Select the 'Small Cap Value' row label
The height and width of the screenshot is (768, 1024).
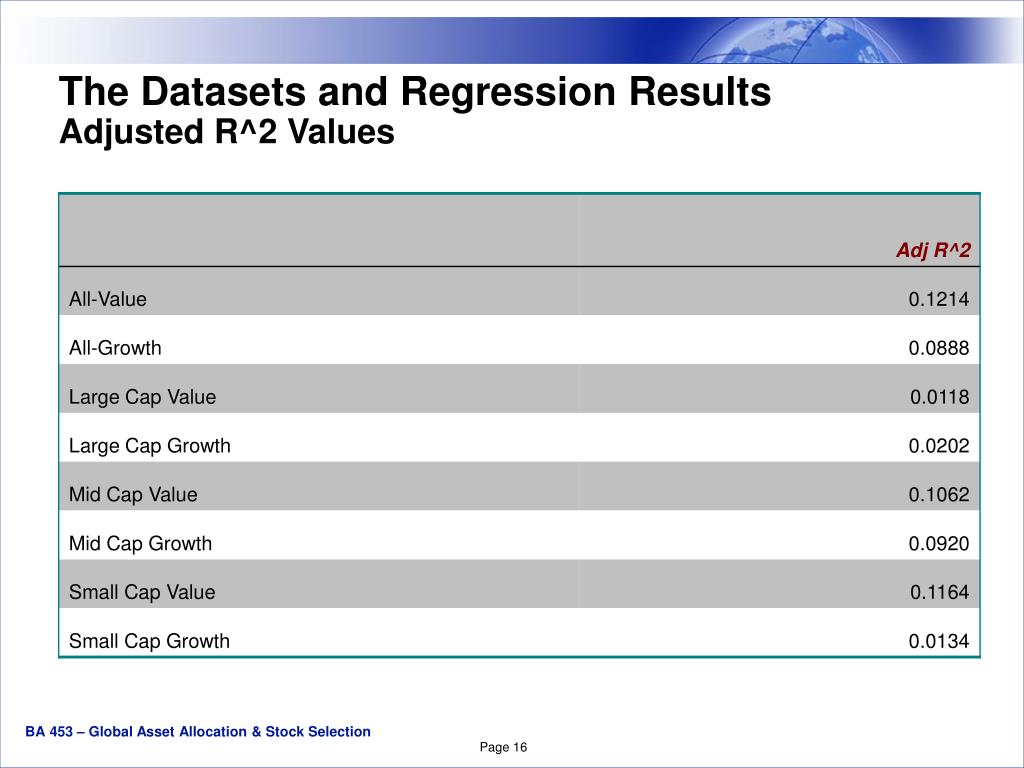142,592
